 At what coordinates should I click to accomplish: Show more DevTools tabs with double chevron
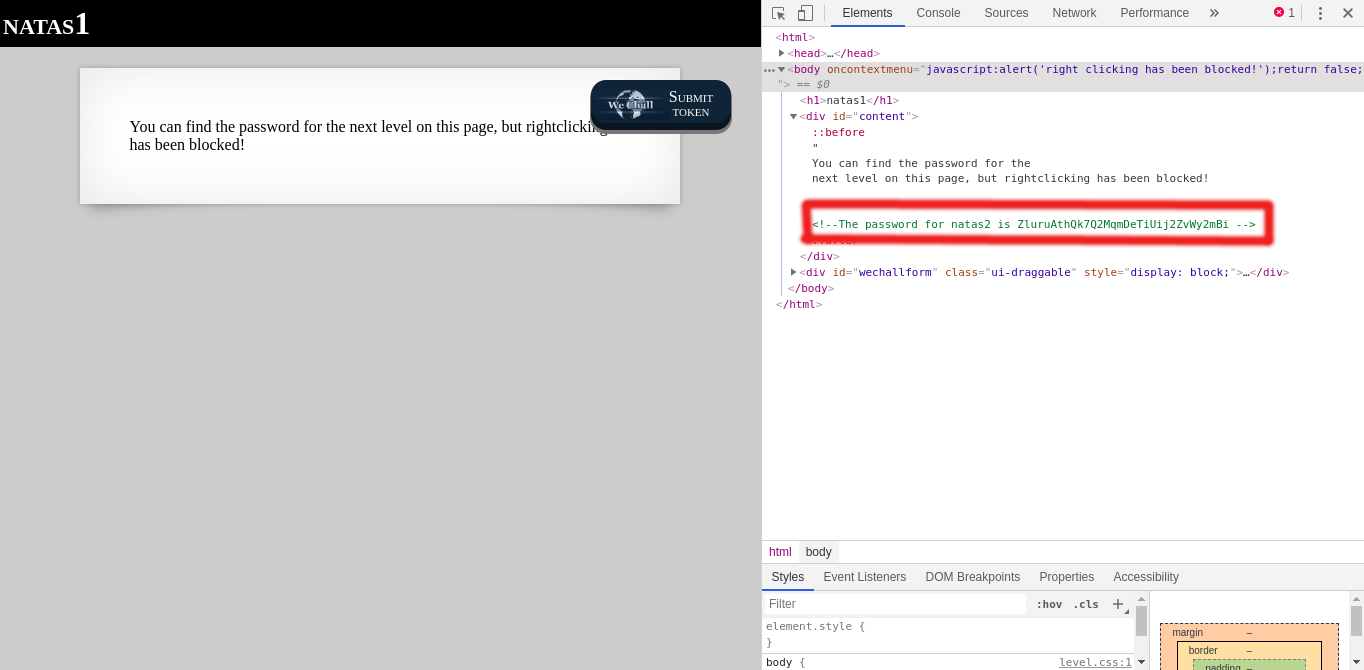(1214, 13)
